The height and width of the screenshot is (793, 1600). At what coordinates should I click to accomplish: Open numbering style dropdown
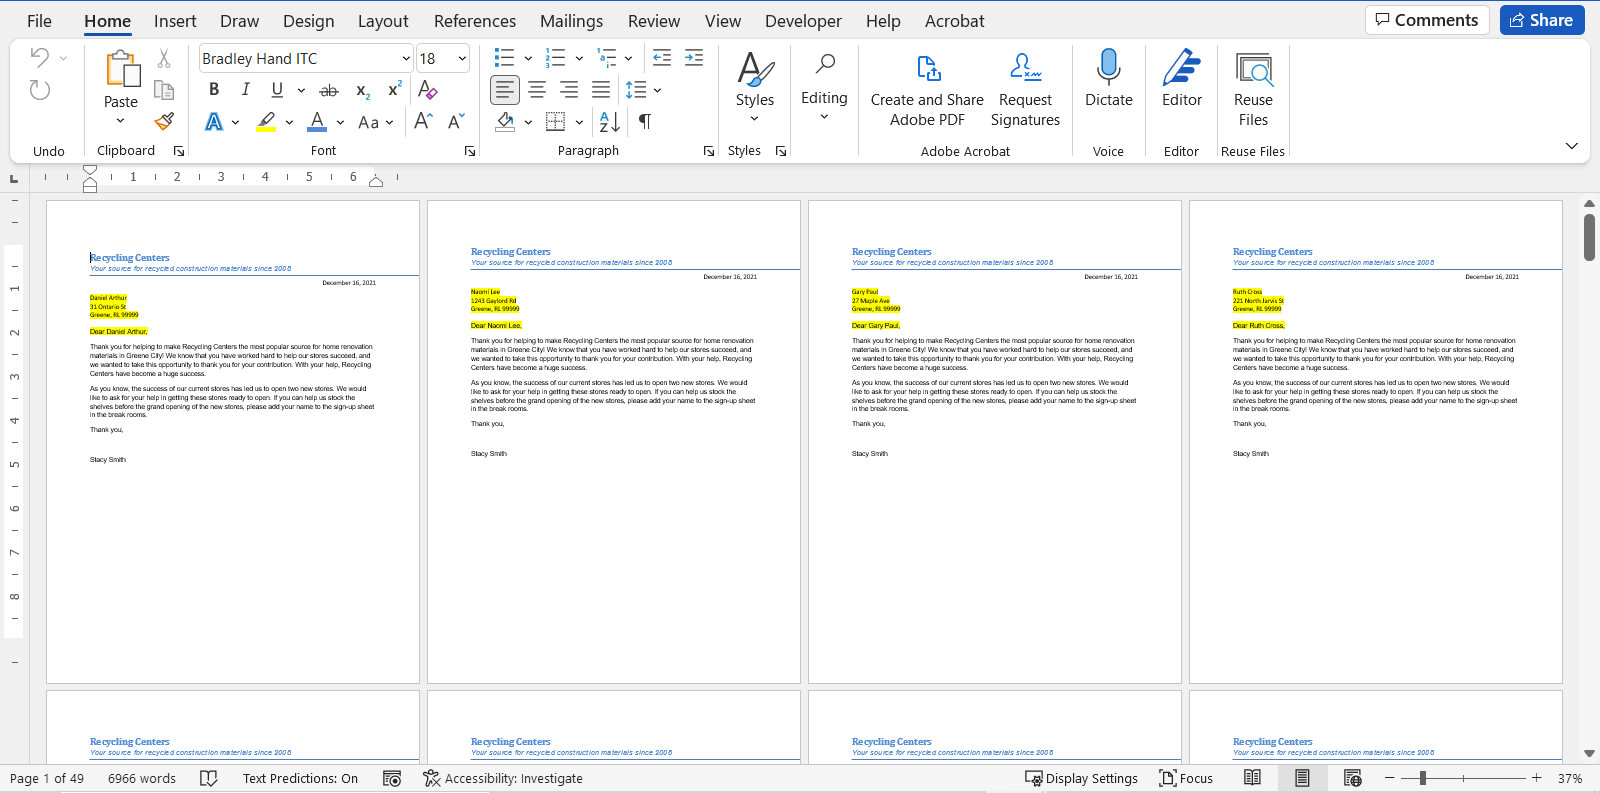579,58
